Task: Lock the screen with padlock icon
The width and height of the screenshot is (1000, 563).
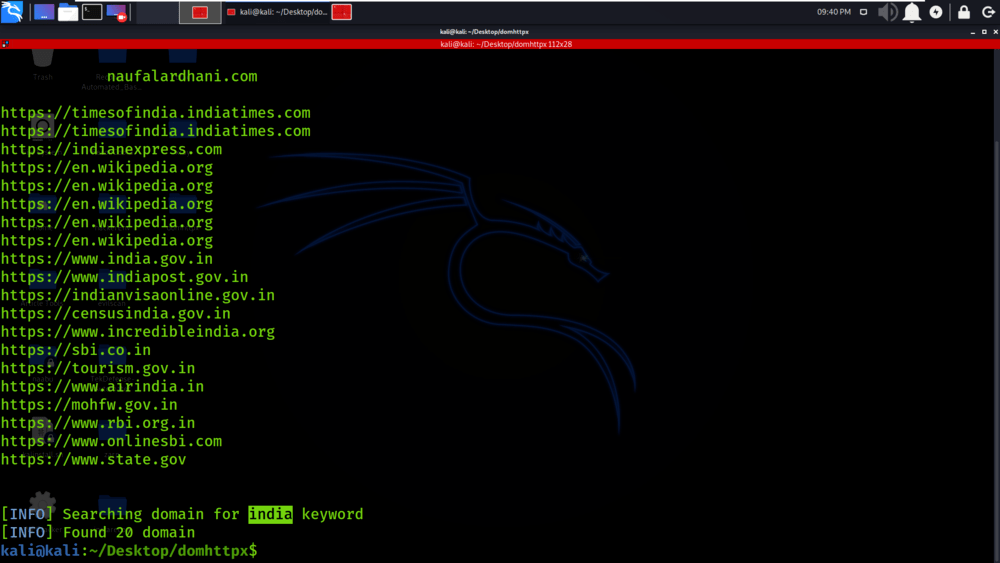Action: [x=964, y=12]
